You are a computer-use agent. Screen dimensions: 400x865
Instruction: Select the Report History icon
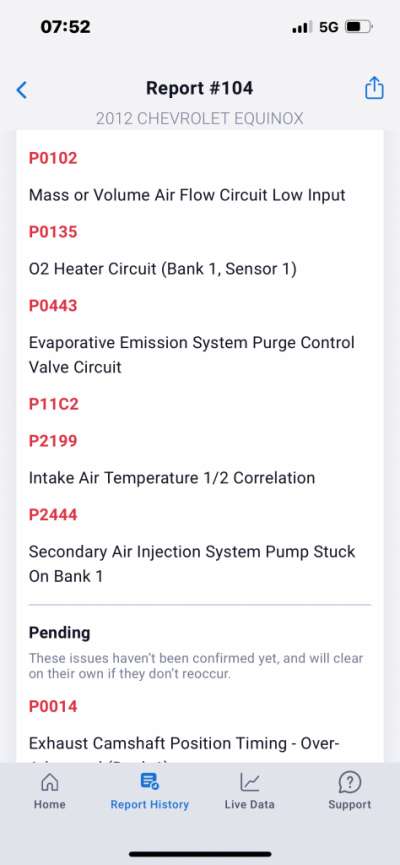click(x=150, y=781)
